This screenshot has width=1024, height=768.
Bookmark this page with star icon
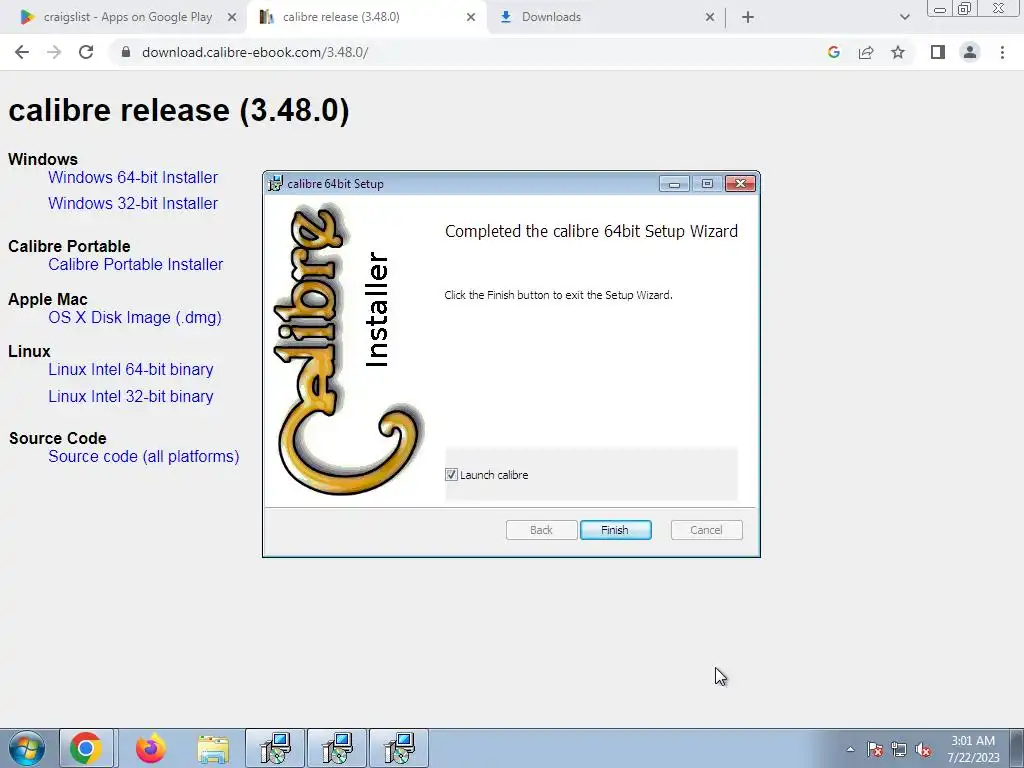pos(898,52)
